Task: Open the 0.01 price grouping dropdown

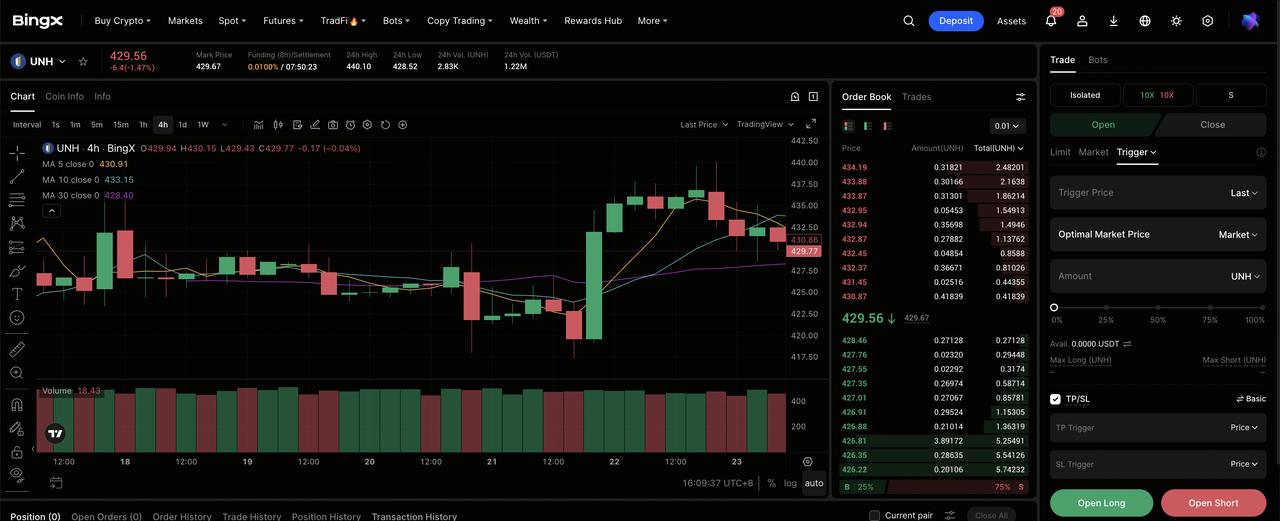Action: (x=1006, y=126)
